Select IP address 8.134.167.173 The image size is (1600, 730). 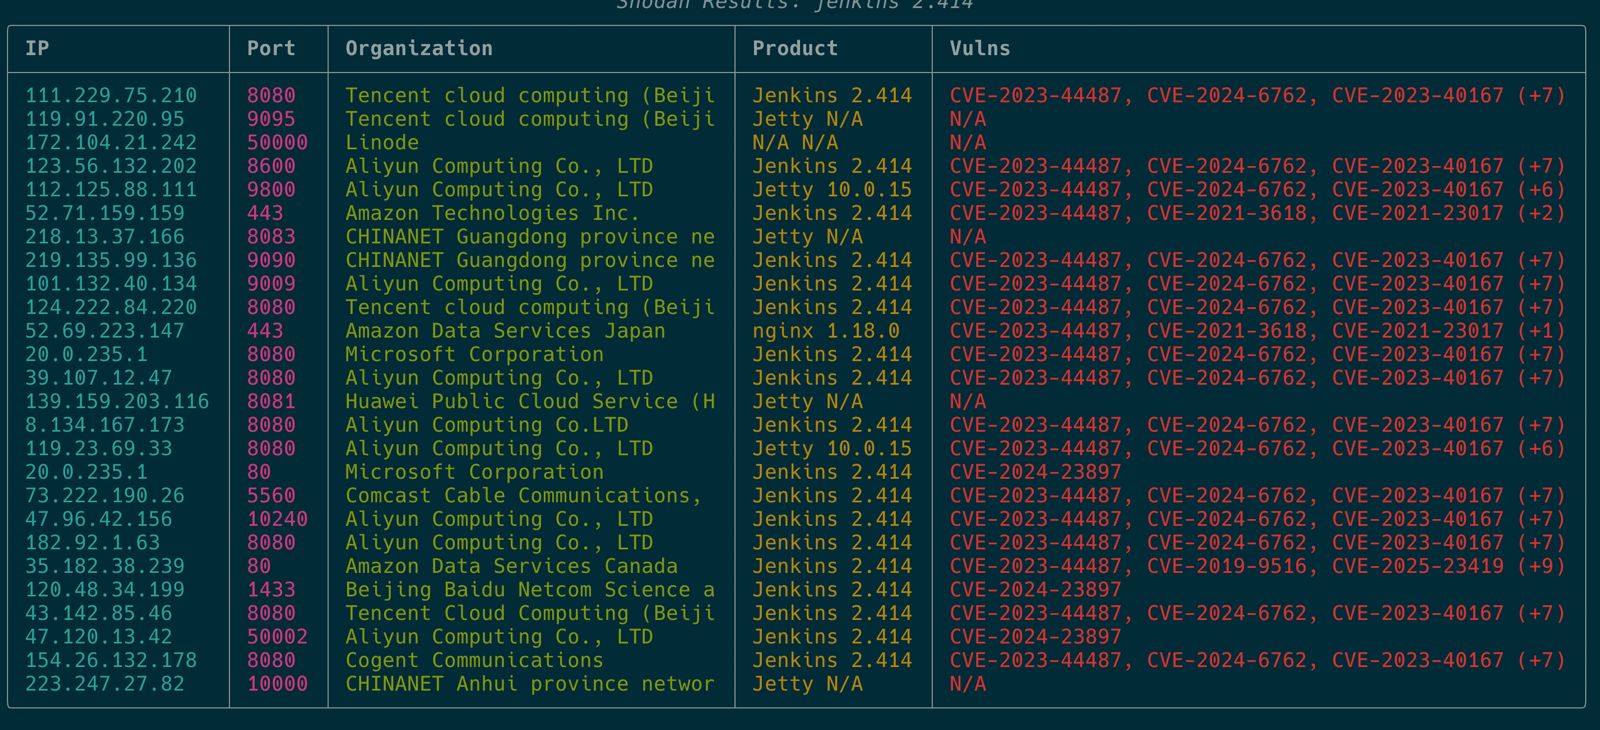coord(105,425)
